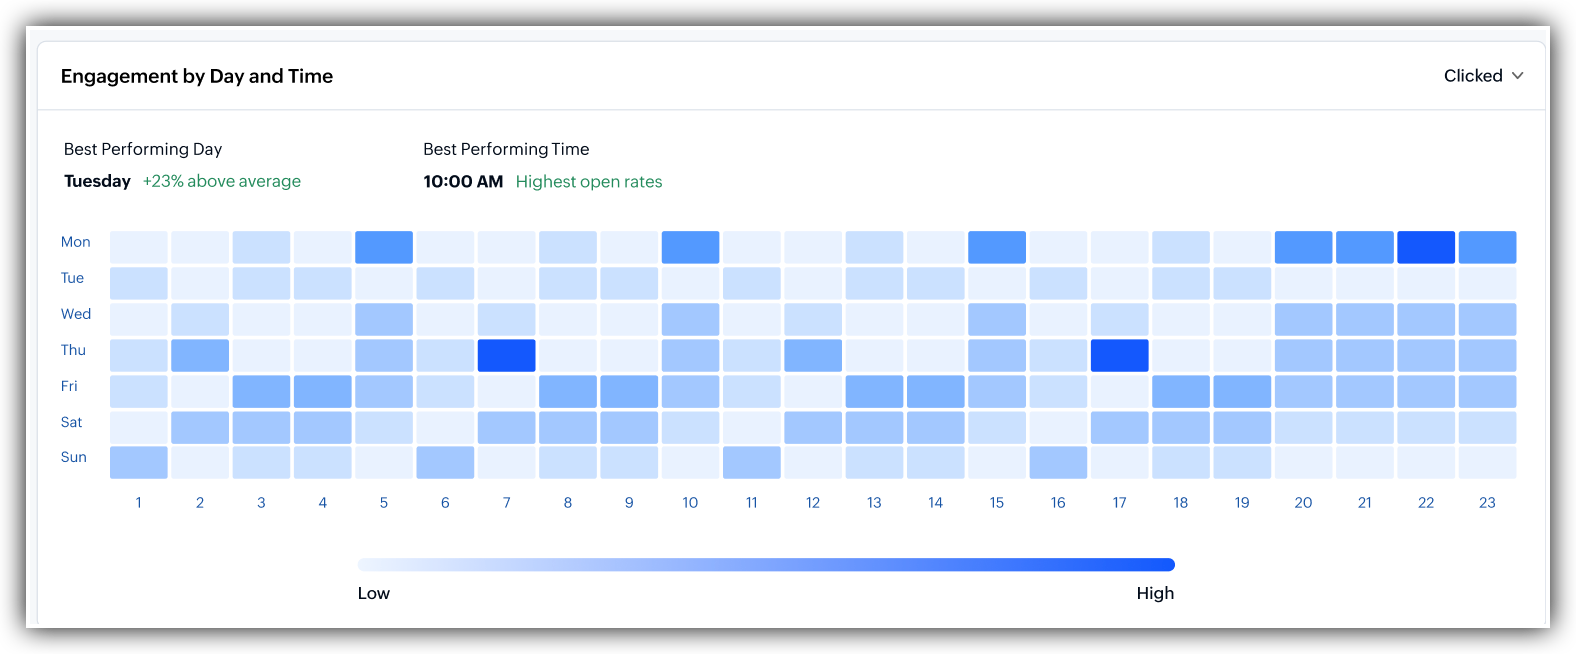Click the Saturday hour 12 cell

pos(813,427)
